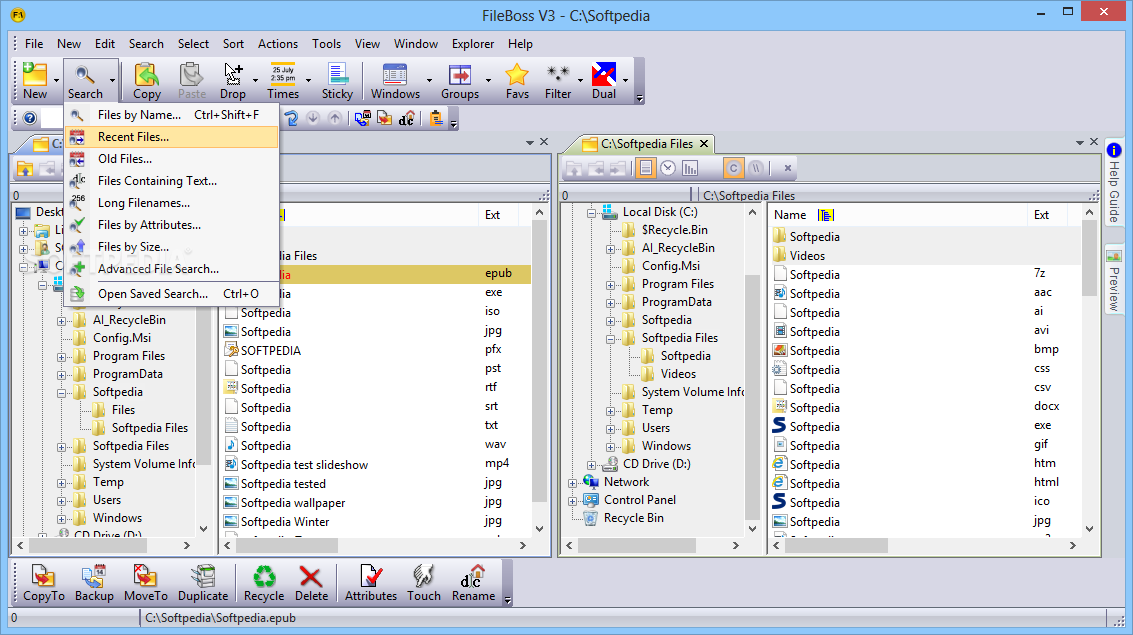Select ProgramData folder in left tree

pos(127,374)
